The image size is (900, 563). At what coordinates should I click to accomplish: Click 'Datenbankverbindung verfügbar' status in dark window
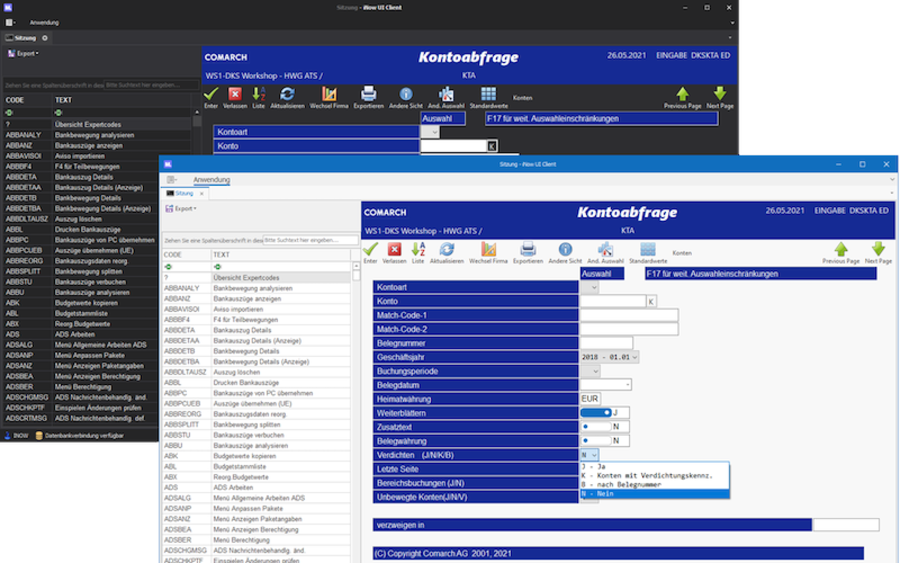click(x=80, y=436)
